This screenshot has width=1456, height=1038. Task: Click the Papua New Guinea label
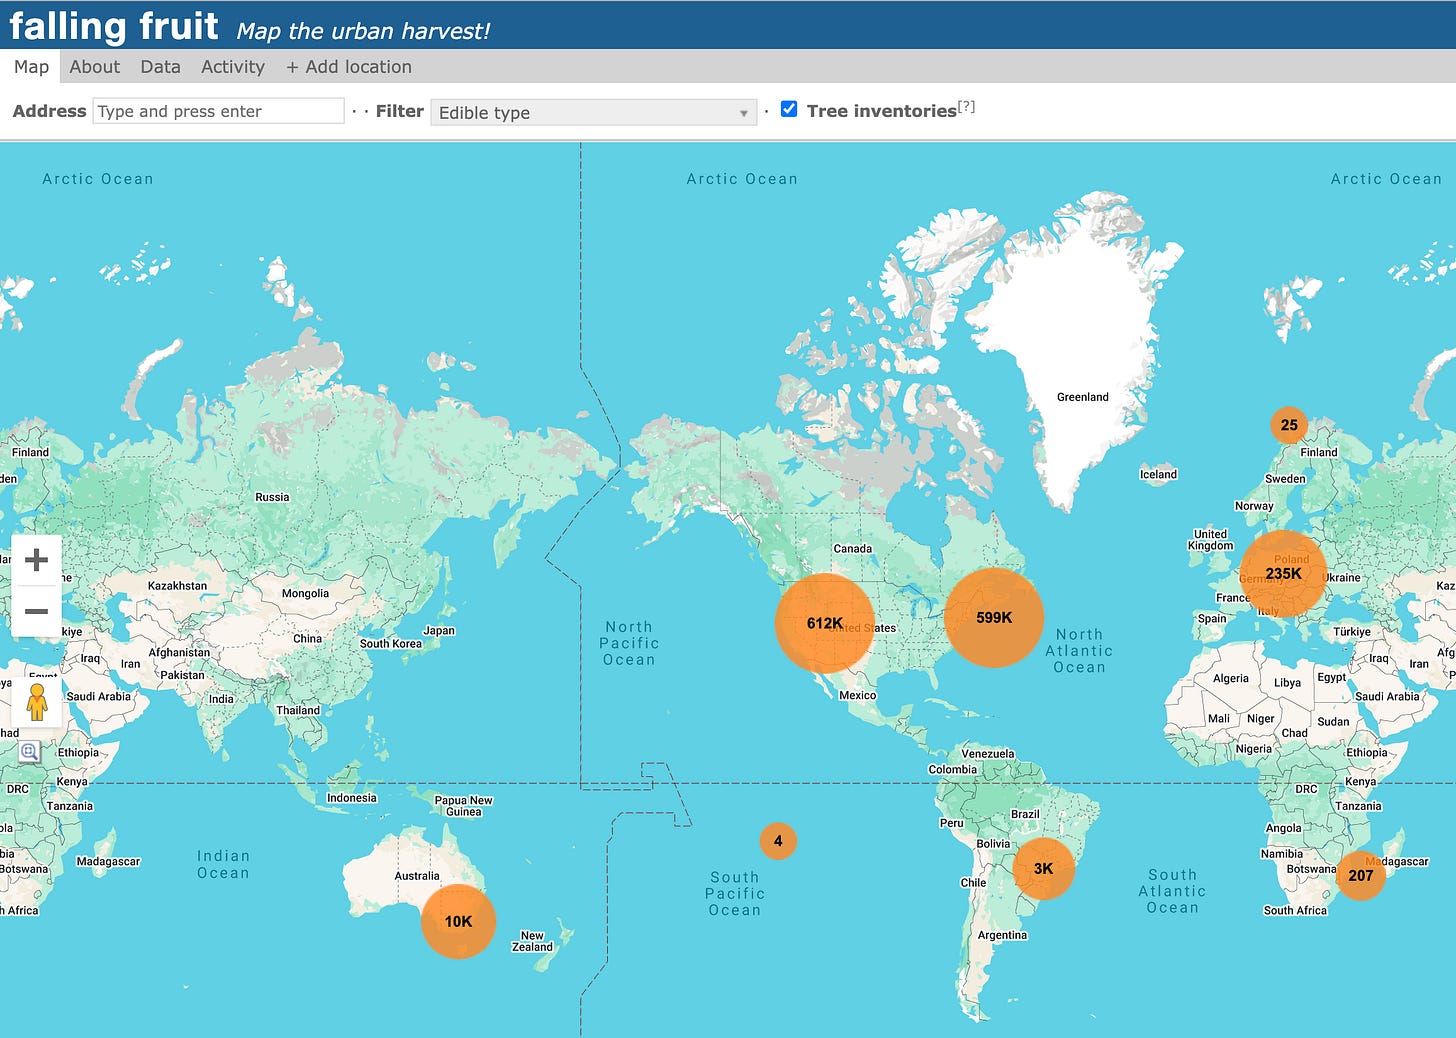[463, 806]
